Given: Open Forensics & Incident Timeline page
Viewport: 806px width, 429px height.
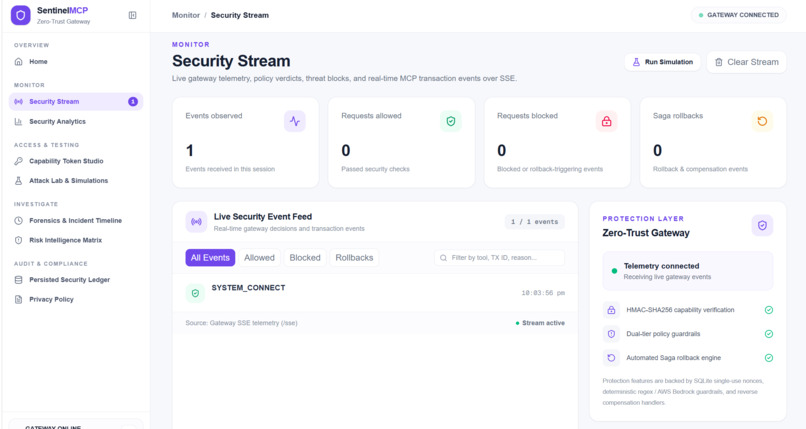Looking at the screenshot, I should 76,221.
